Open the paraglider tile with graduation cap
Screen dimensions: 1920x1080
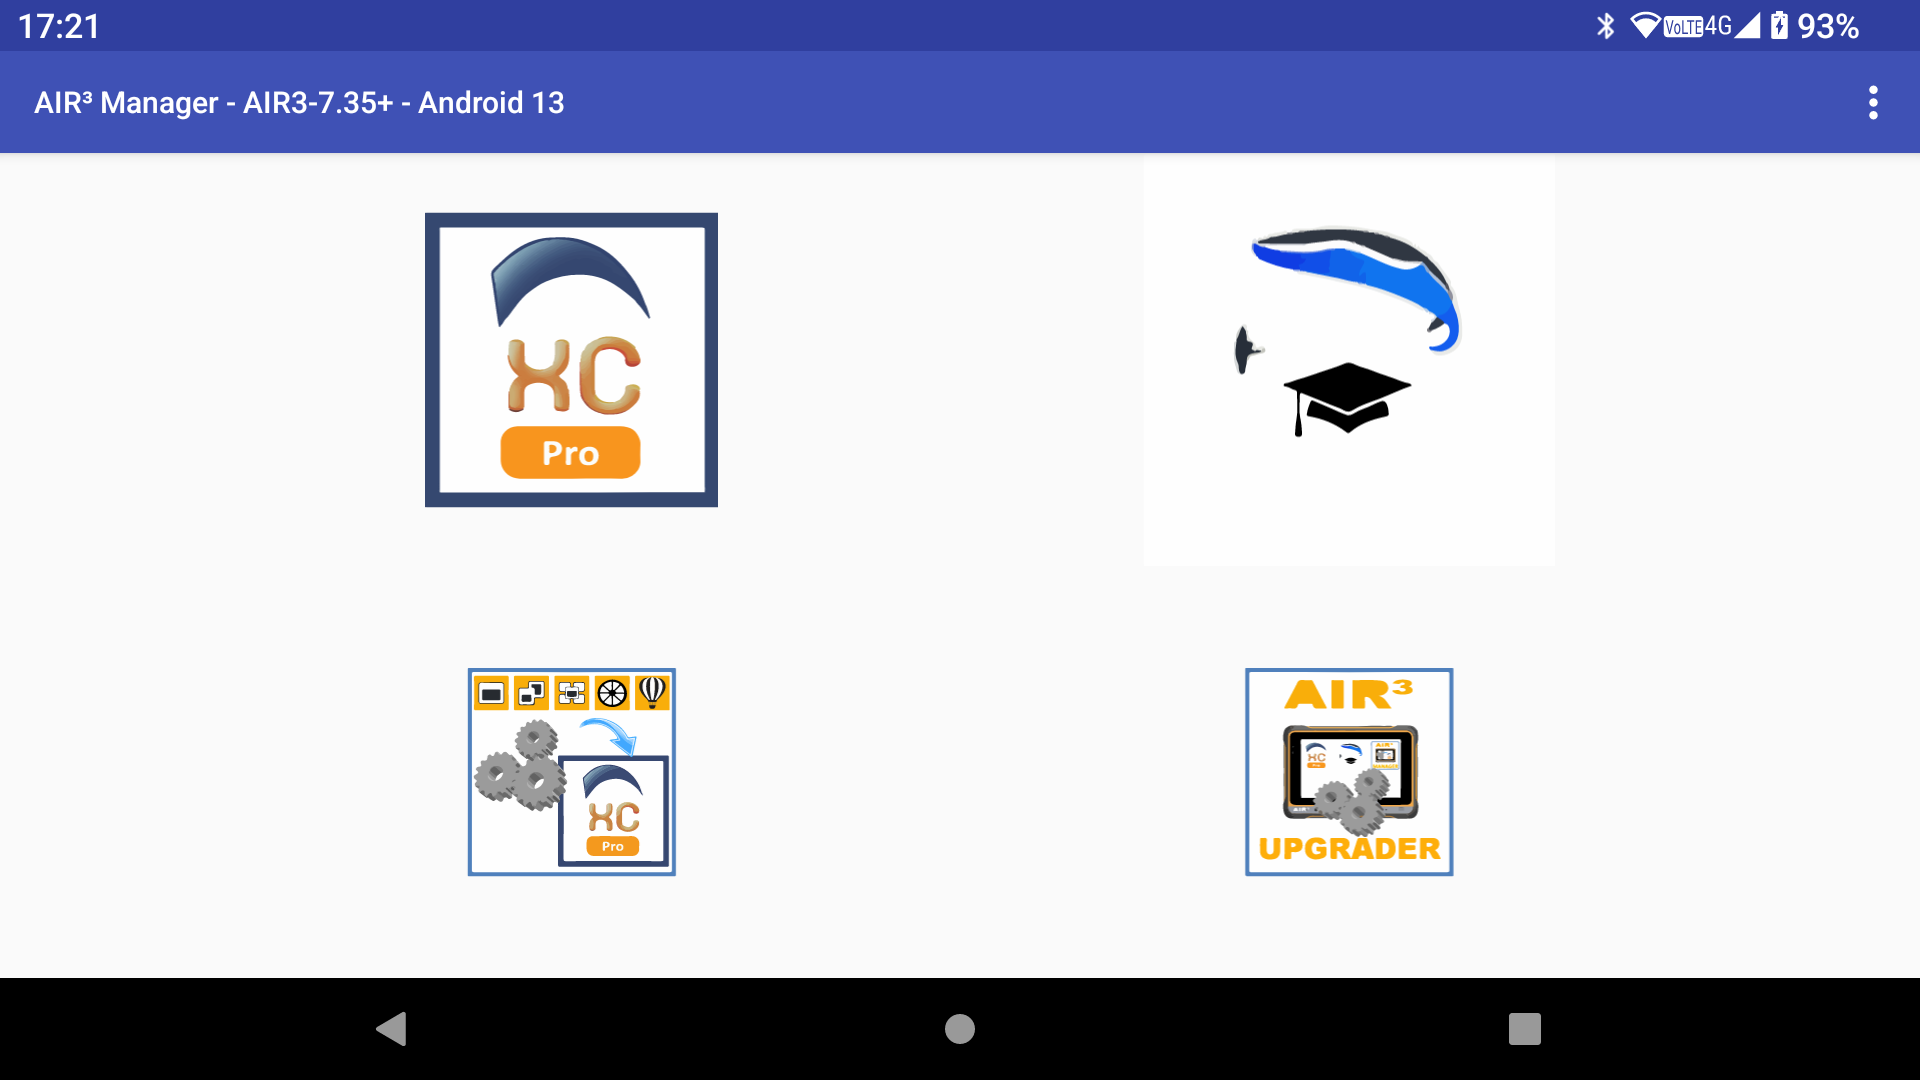pyautogui.click(x=1349, y=360)
